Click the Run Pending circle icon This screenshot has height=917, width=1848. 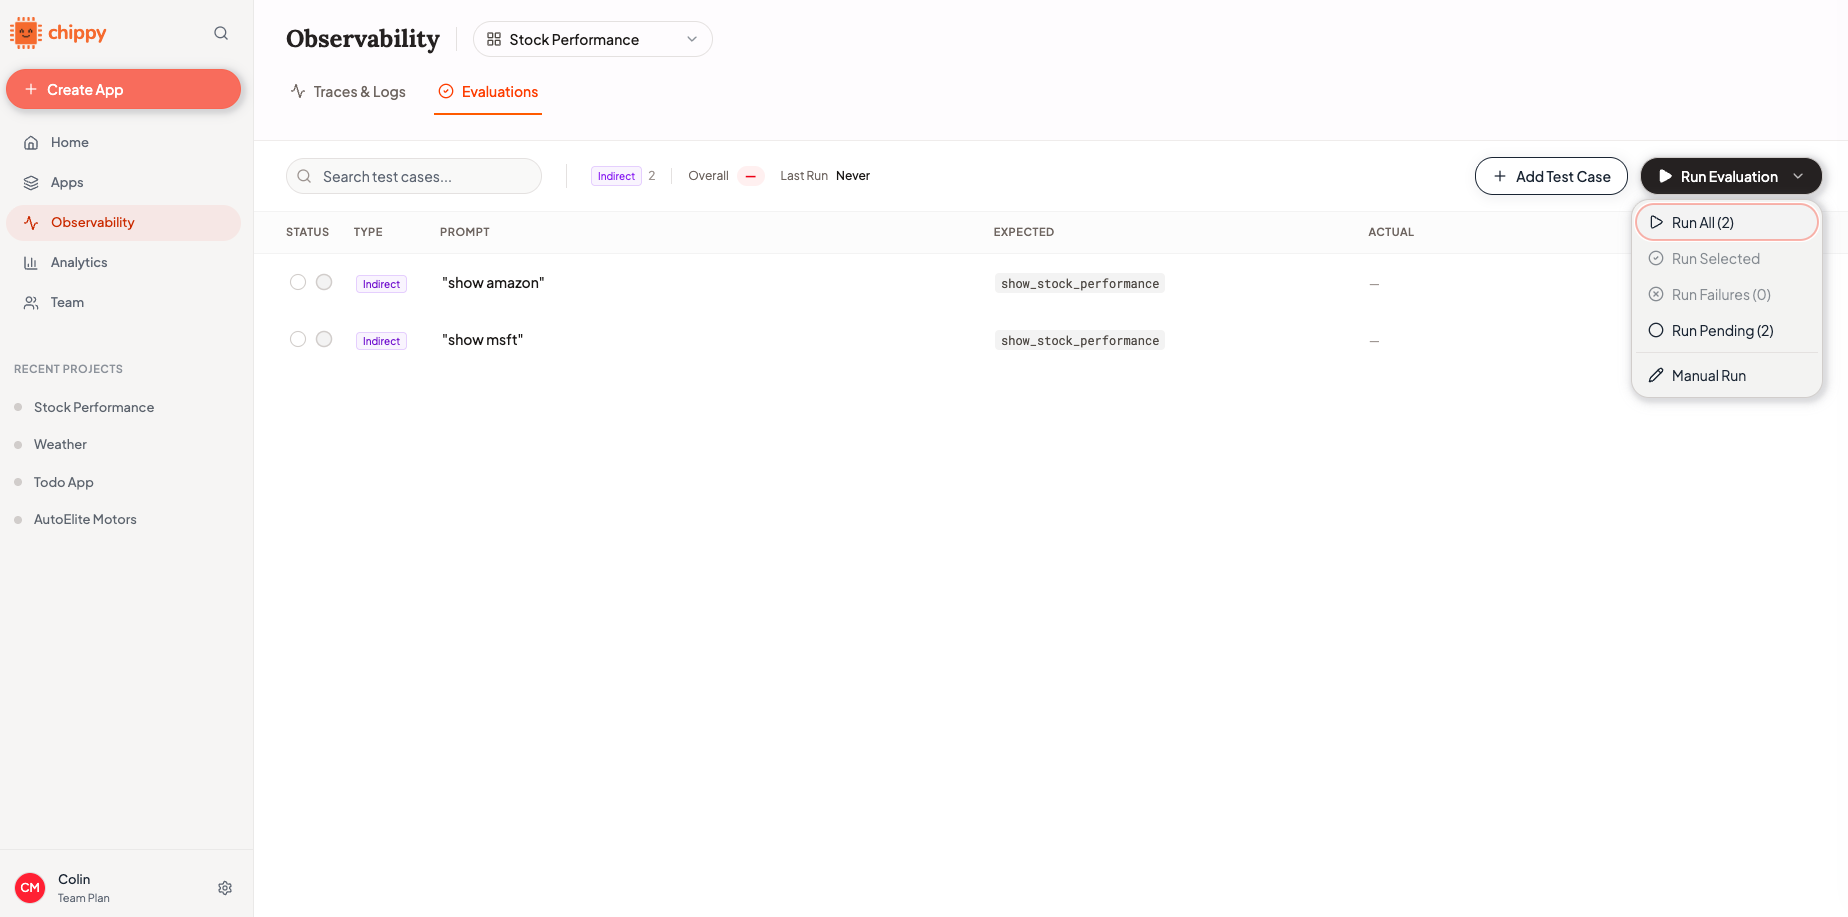tap(1656, 331)
